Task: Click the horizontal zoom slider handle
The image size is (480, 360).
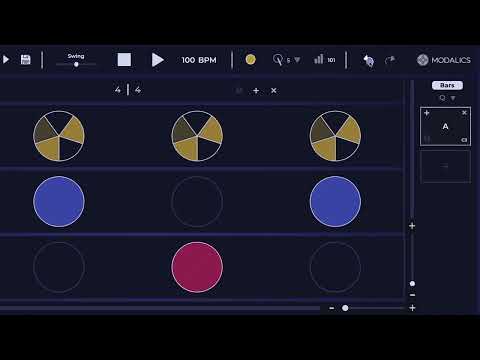Action: click(x=345, y=308)
